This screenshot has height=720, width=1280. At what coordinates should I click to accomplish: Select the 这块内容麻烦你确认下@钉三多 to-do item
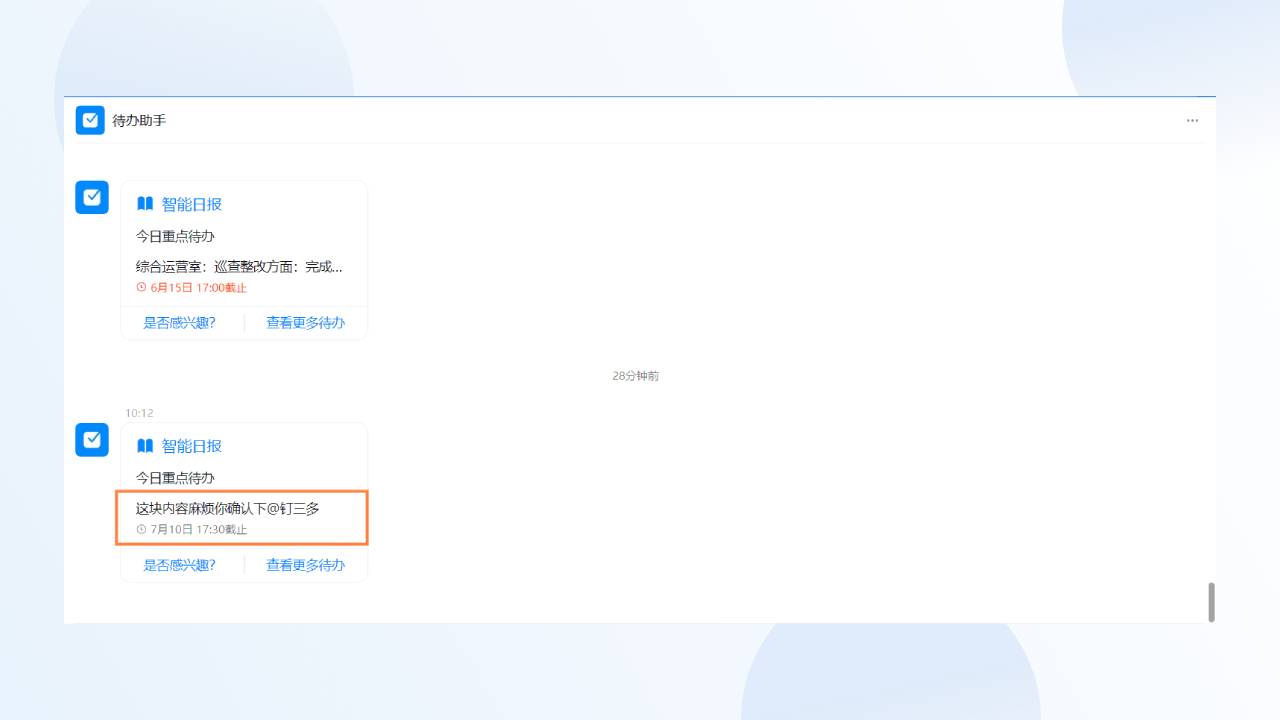click(x=228, y=509)
